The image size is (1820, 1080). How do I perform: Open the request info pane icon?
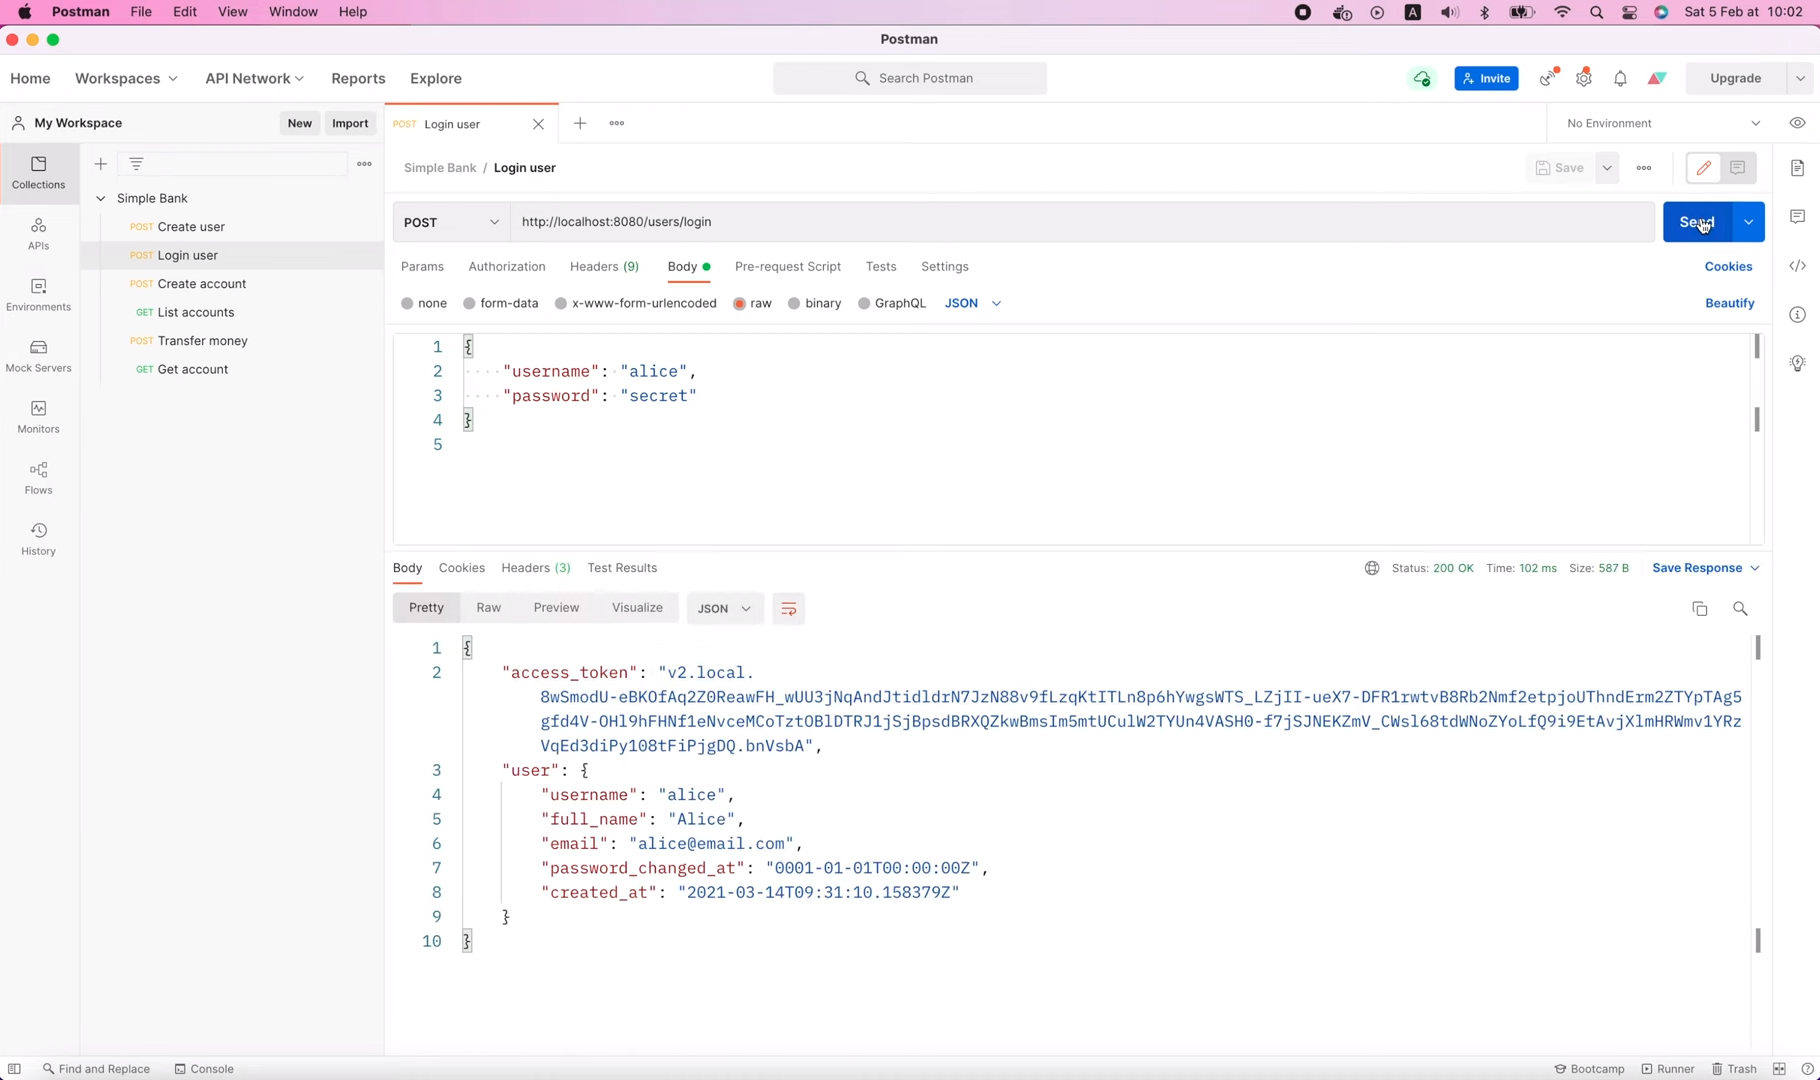[1798, 315]
